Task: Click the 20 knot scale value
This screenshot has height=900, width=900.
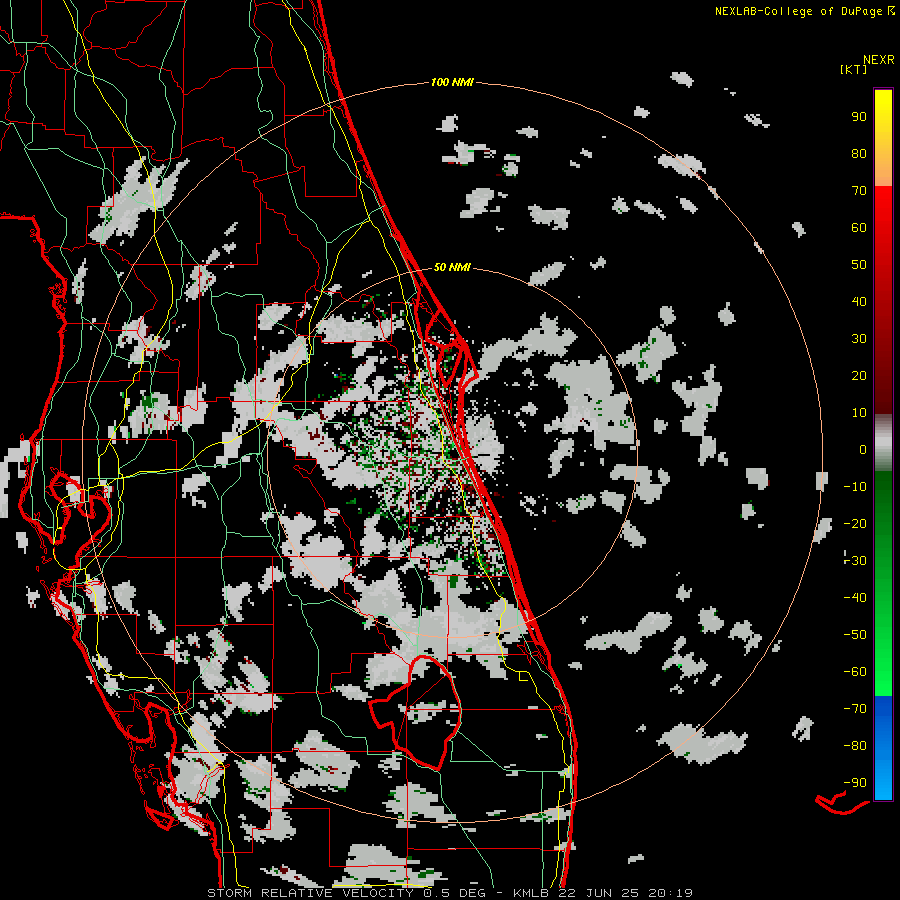Action: tap(859, 376)
